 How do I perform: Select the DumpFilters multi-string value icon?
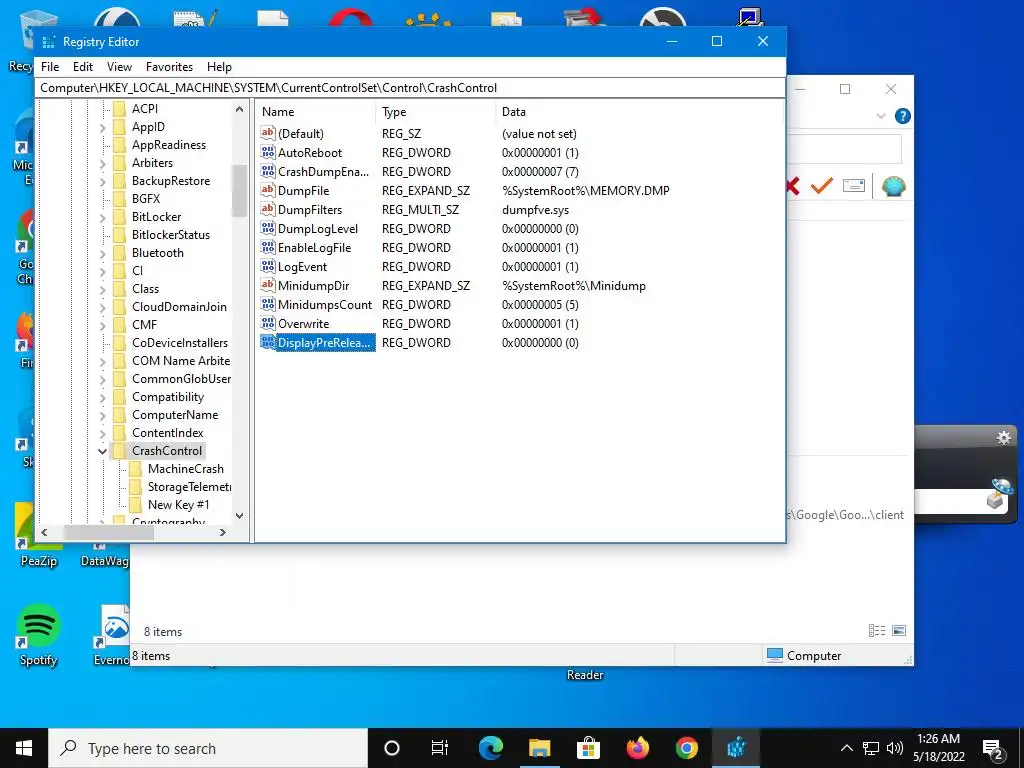pos(268,209)
